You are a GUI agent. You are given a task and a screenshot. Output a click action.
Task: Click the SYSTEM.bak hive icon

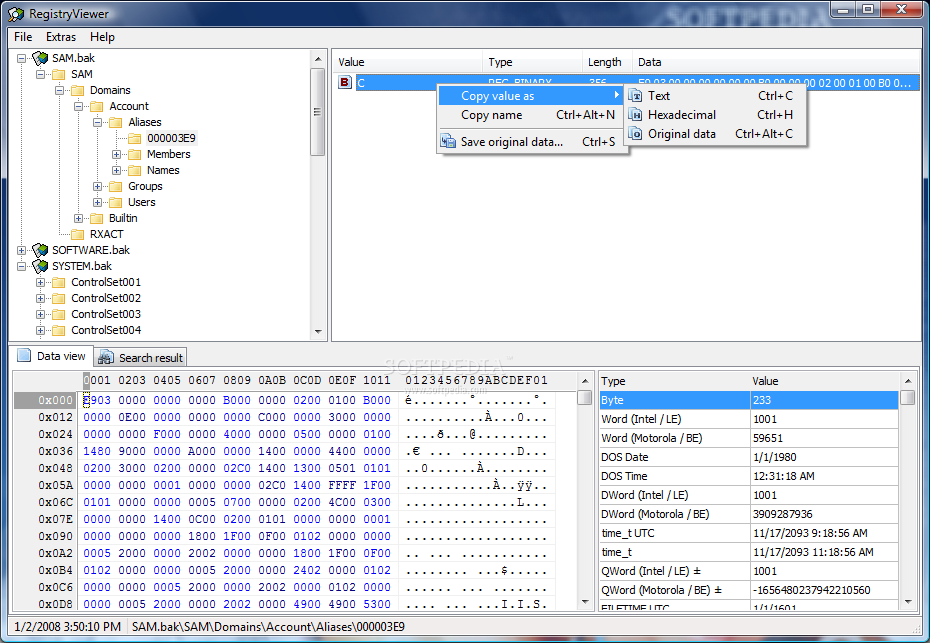coord(40,266)
